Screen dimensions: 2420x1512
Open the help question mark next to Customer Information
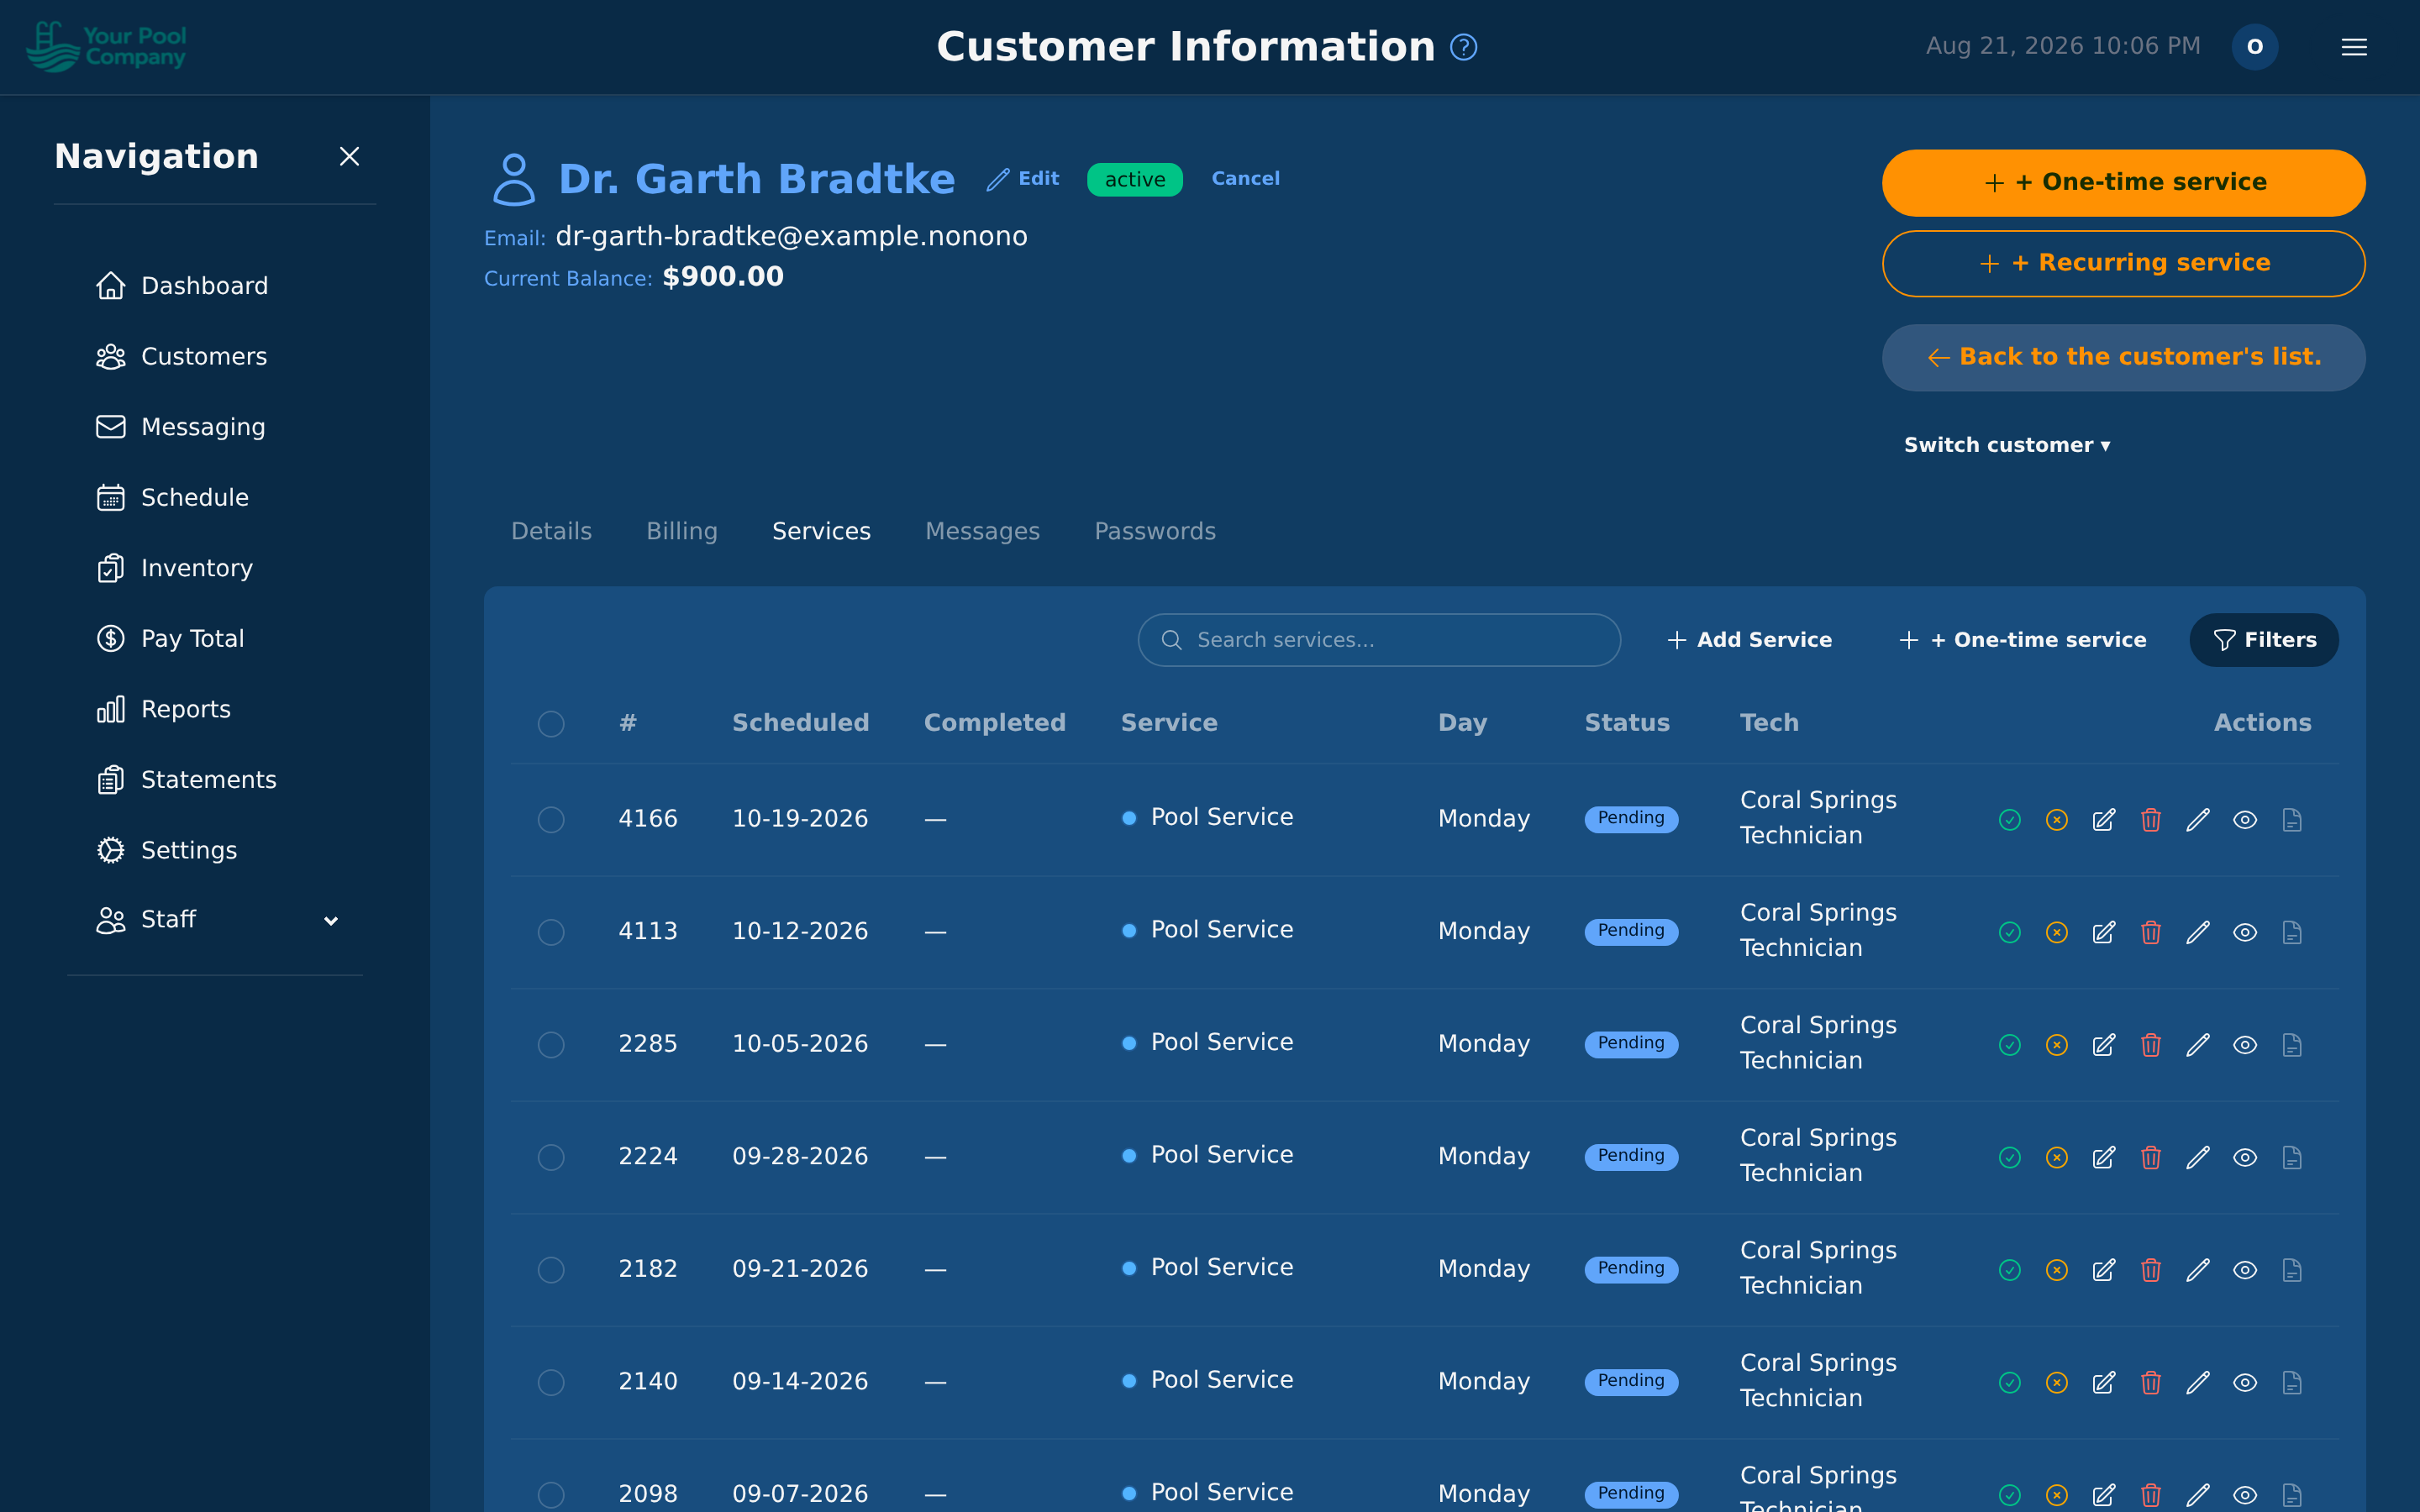pos(1463,47)
